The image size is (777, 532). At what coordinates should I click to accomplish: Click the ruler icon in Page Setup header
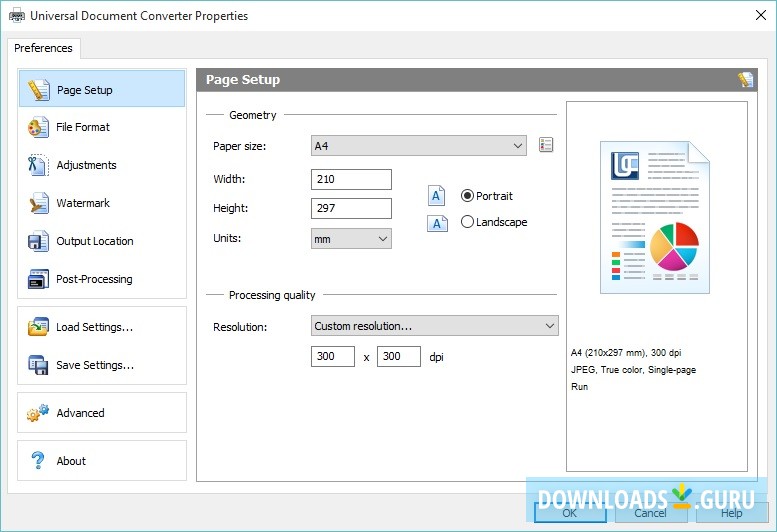click(745, 80)
